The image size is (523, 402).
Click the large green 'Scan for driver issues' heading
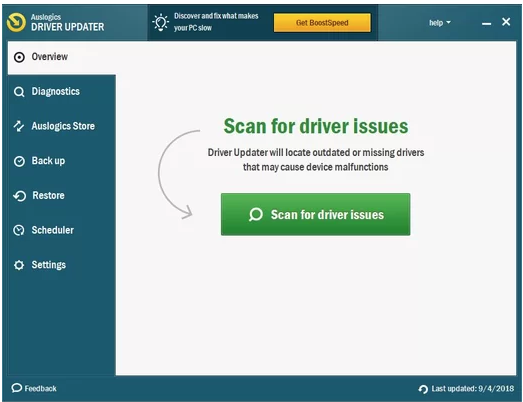[316, 126]
